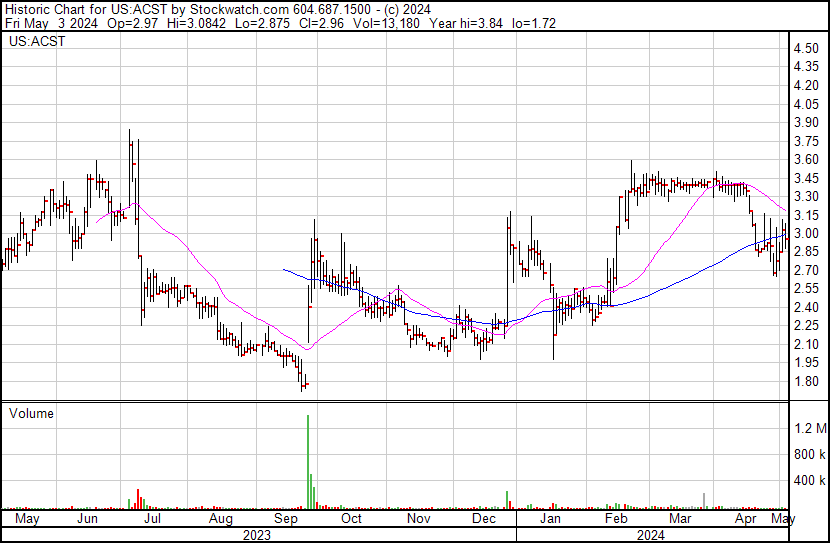830x543 pixels.
Task: Click the 400 k volume axis label
Action: click(x=808, y=481)
